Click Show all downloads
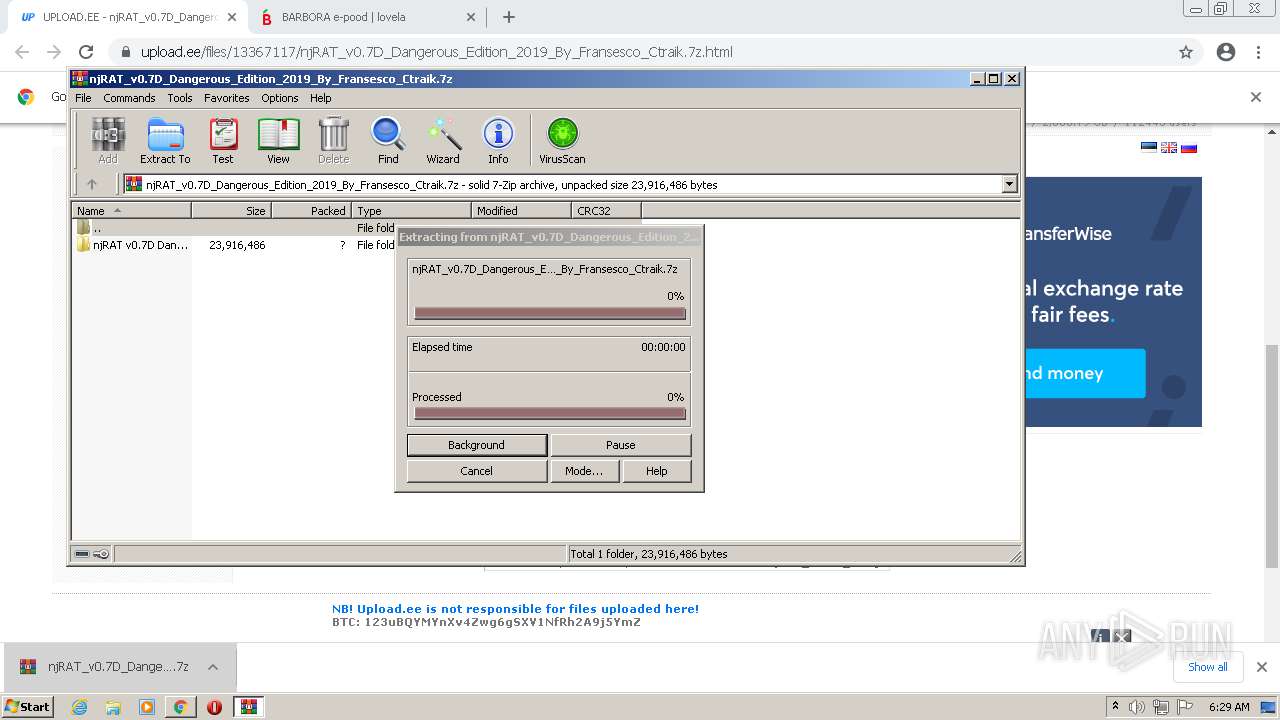 (1208, 667)
